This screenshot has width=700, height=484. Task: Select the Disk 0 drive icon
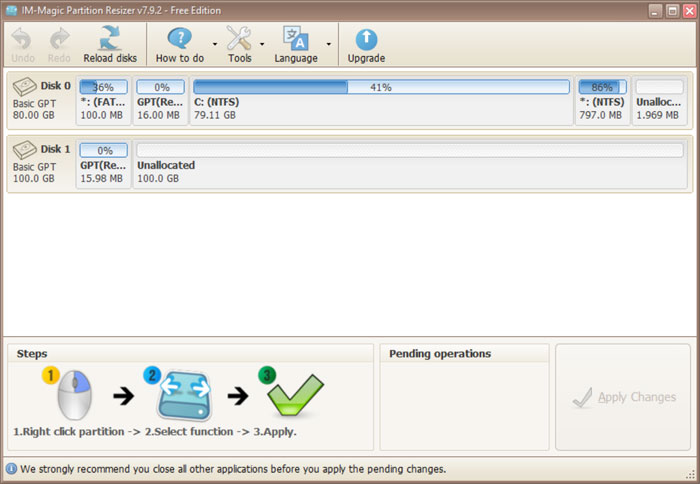25,86
